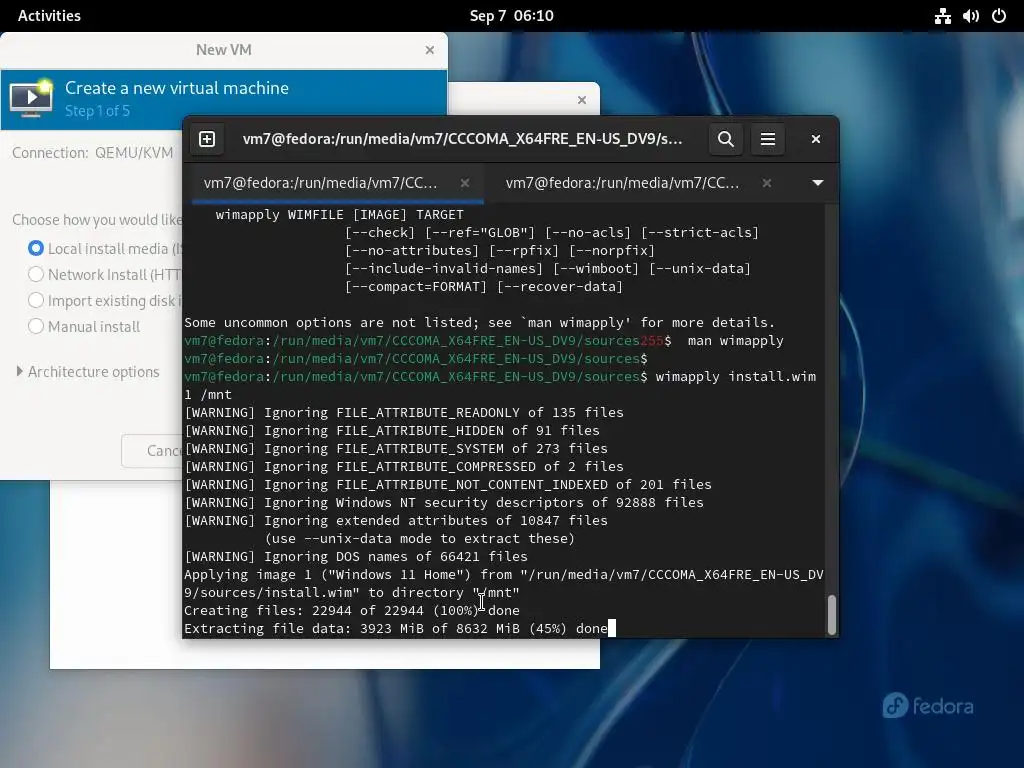Click the 'Step 1 of 5' label
The image size is (1024, 768).
pyautogui.click(x=97, y=111)
